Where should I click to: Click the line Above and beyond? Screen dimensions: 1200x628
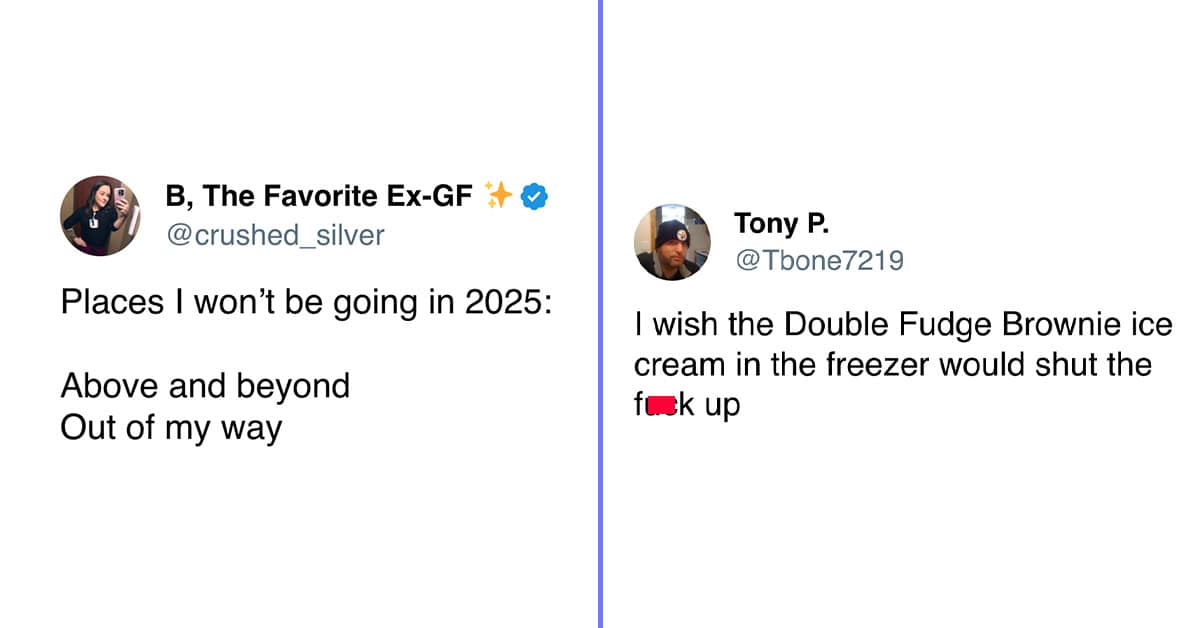pyautogui.click(x=205, y=385)
